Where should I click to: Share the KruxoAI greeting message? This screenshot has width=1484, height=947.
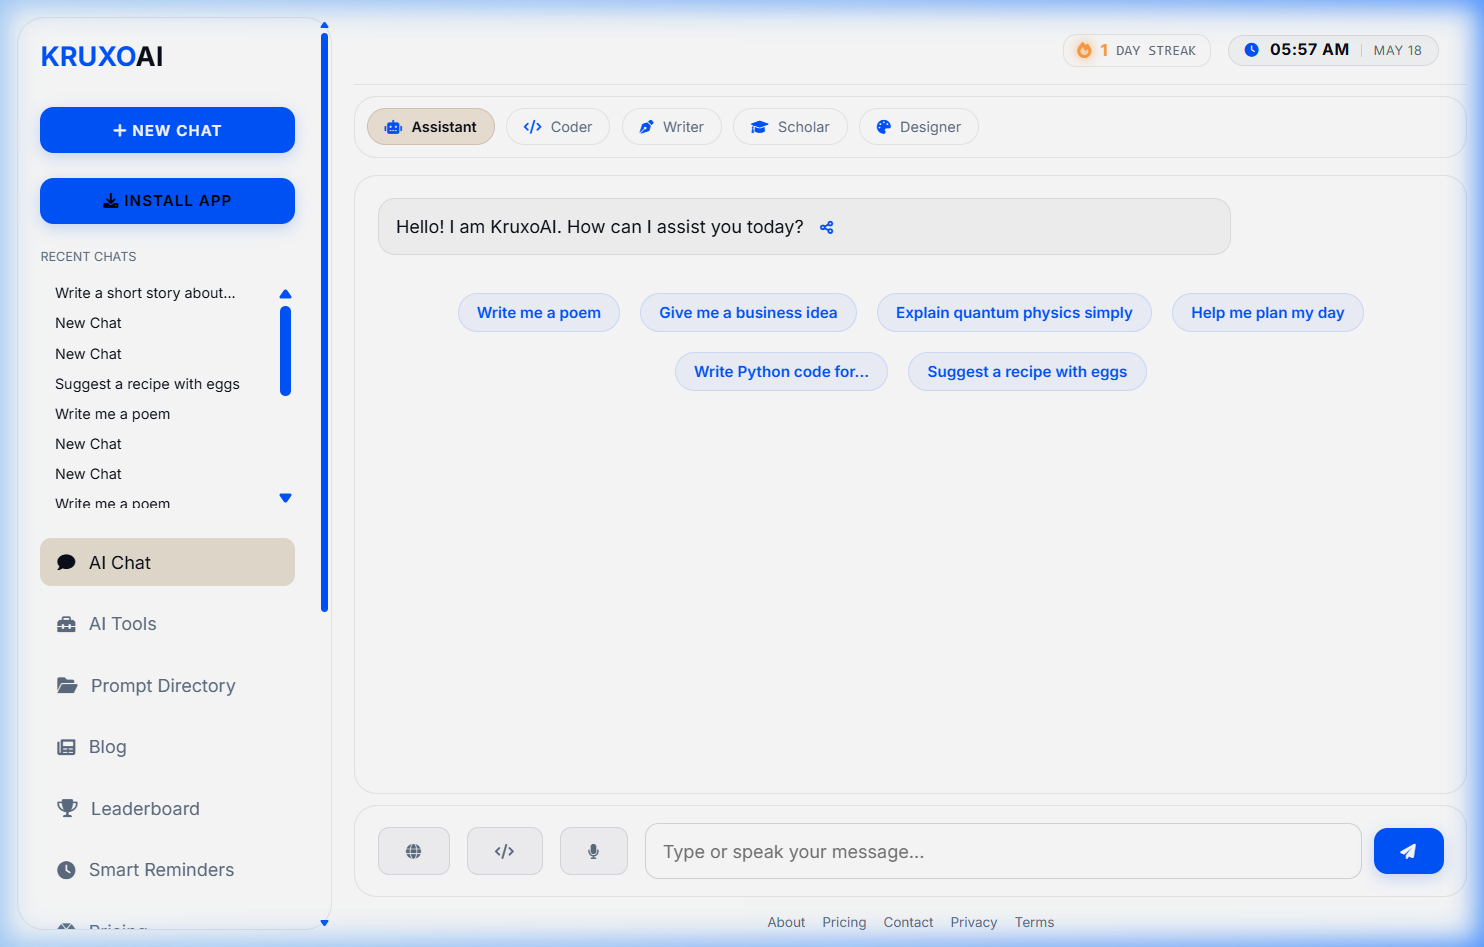point(826,228)
